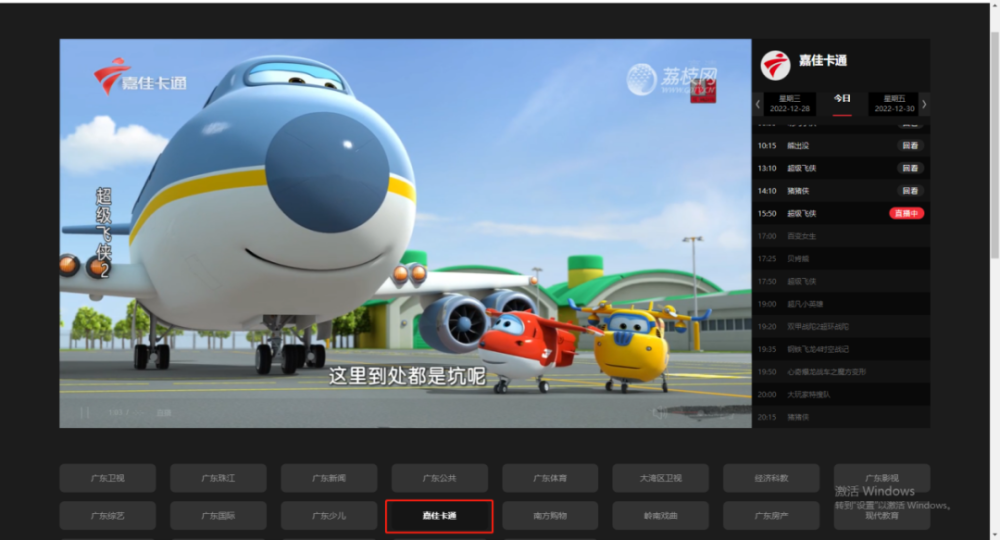Switch to the 南方购物 channel
The image size is (1000, 540).
(550, 516)
